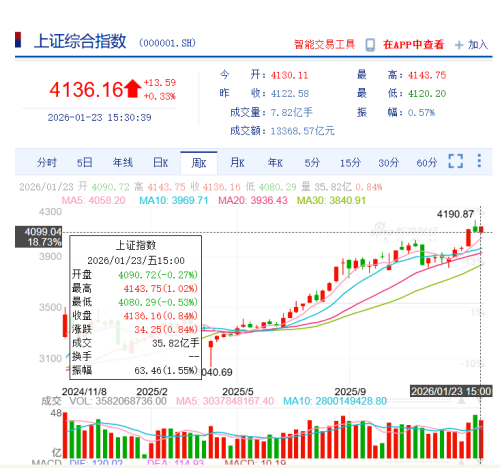Click the low value 4120.20

pos(427,94)
